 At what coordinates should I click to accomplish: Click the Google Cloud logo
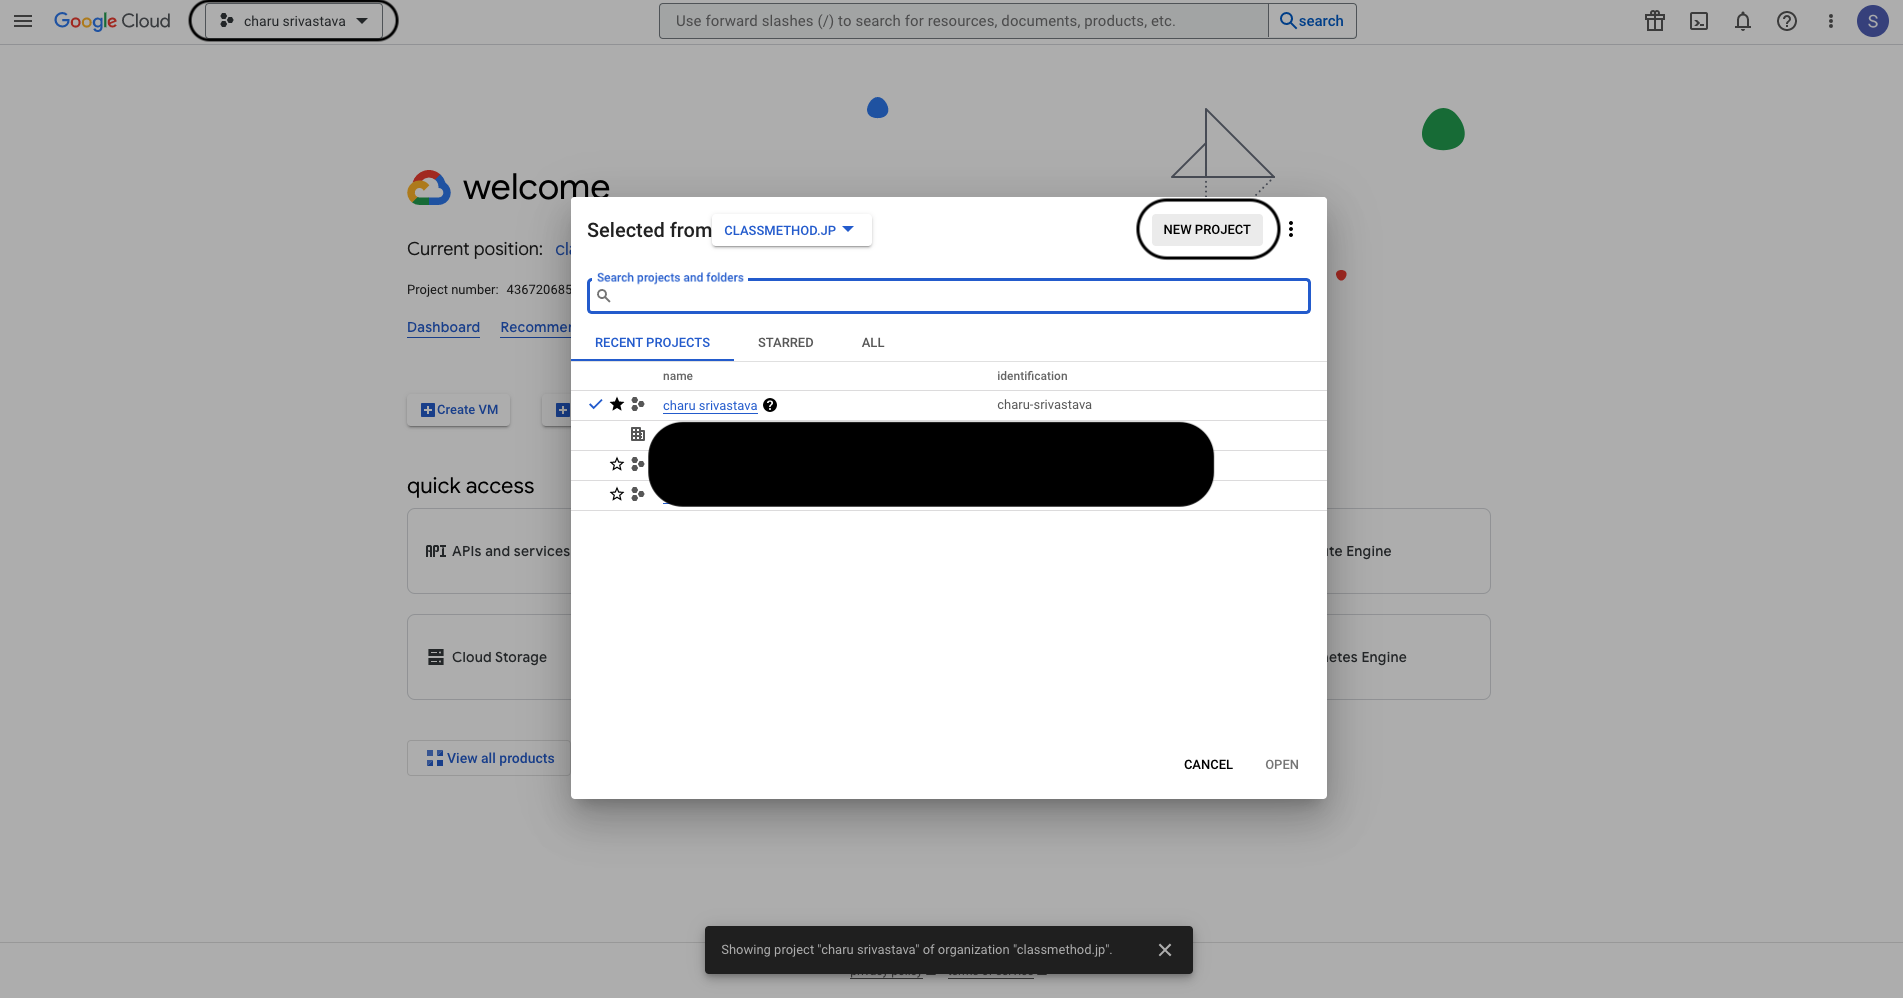[111, 21]
